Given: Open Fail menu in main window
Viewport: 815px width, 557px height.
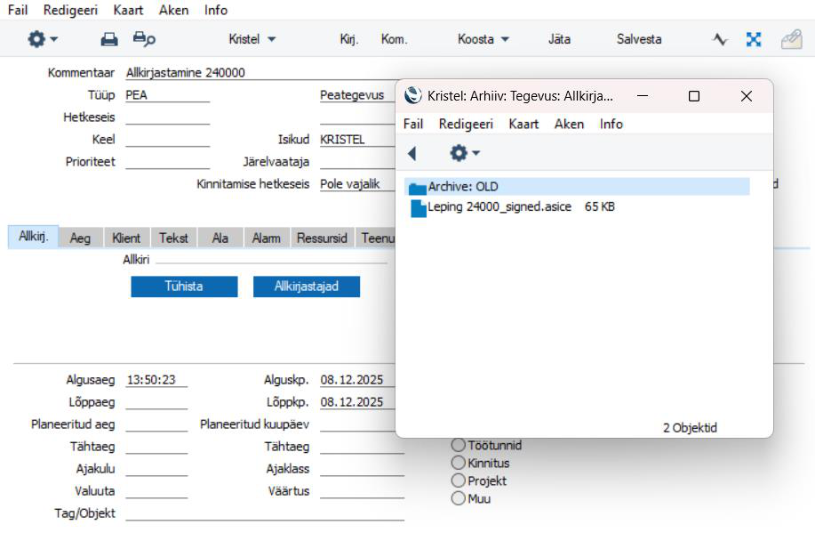Looking at the screenshot, I should click(18, 10).
